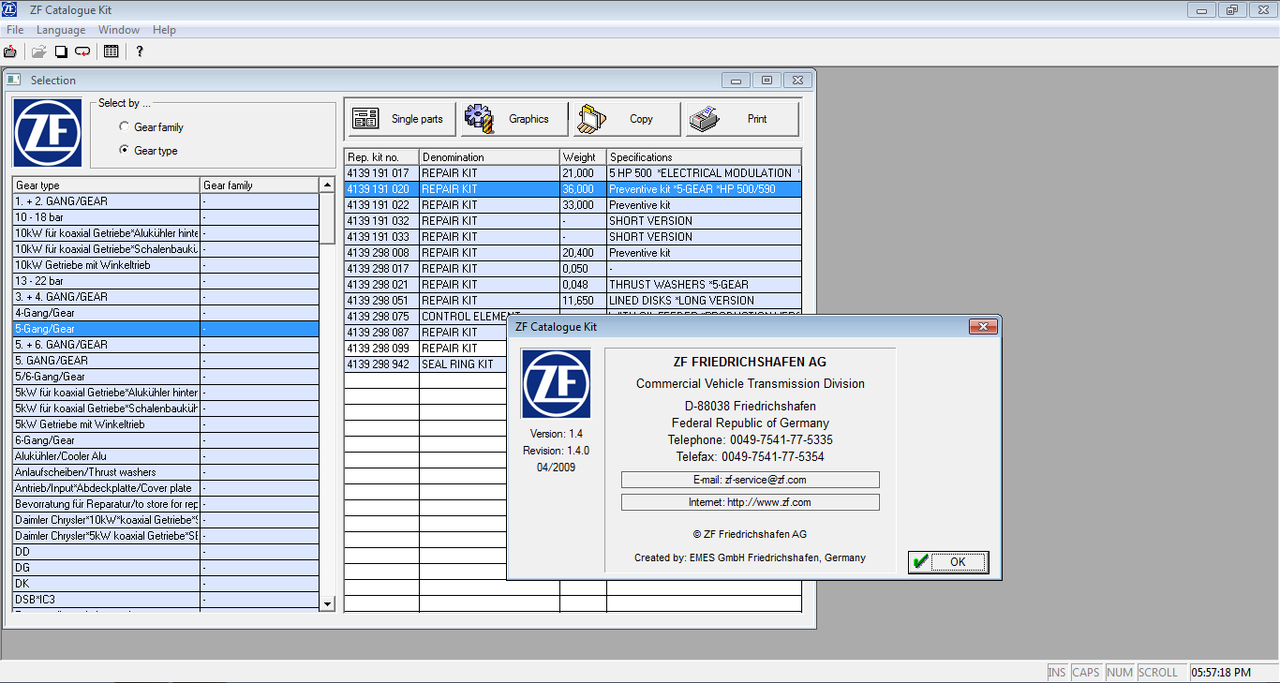Click the E-mail zf-service@zf.com field

(750, 480)
